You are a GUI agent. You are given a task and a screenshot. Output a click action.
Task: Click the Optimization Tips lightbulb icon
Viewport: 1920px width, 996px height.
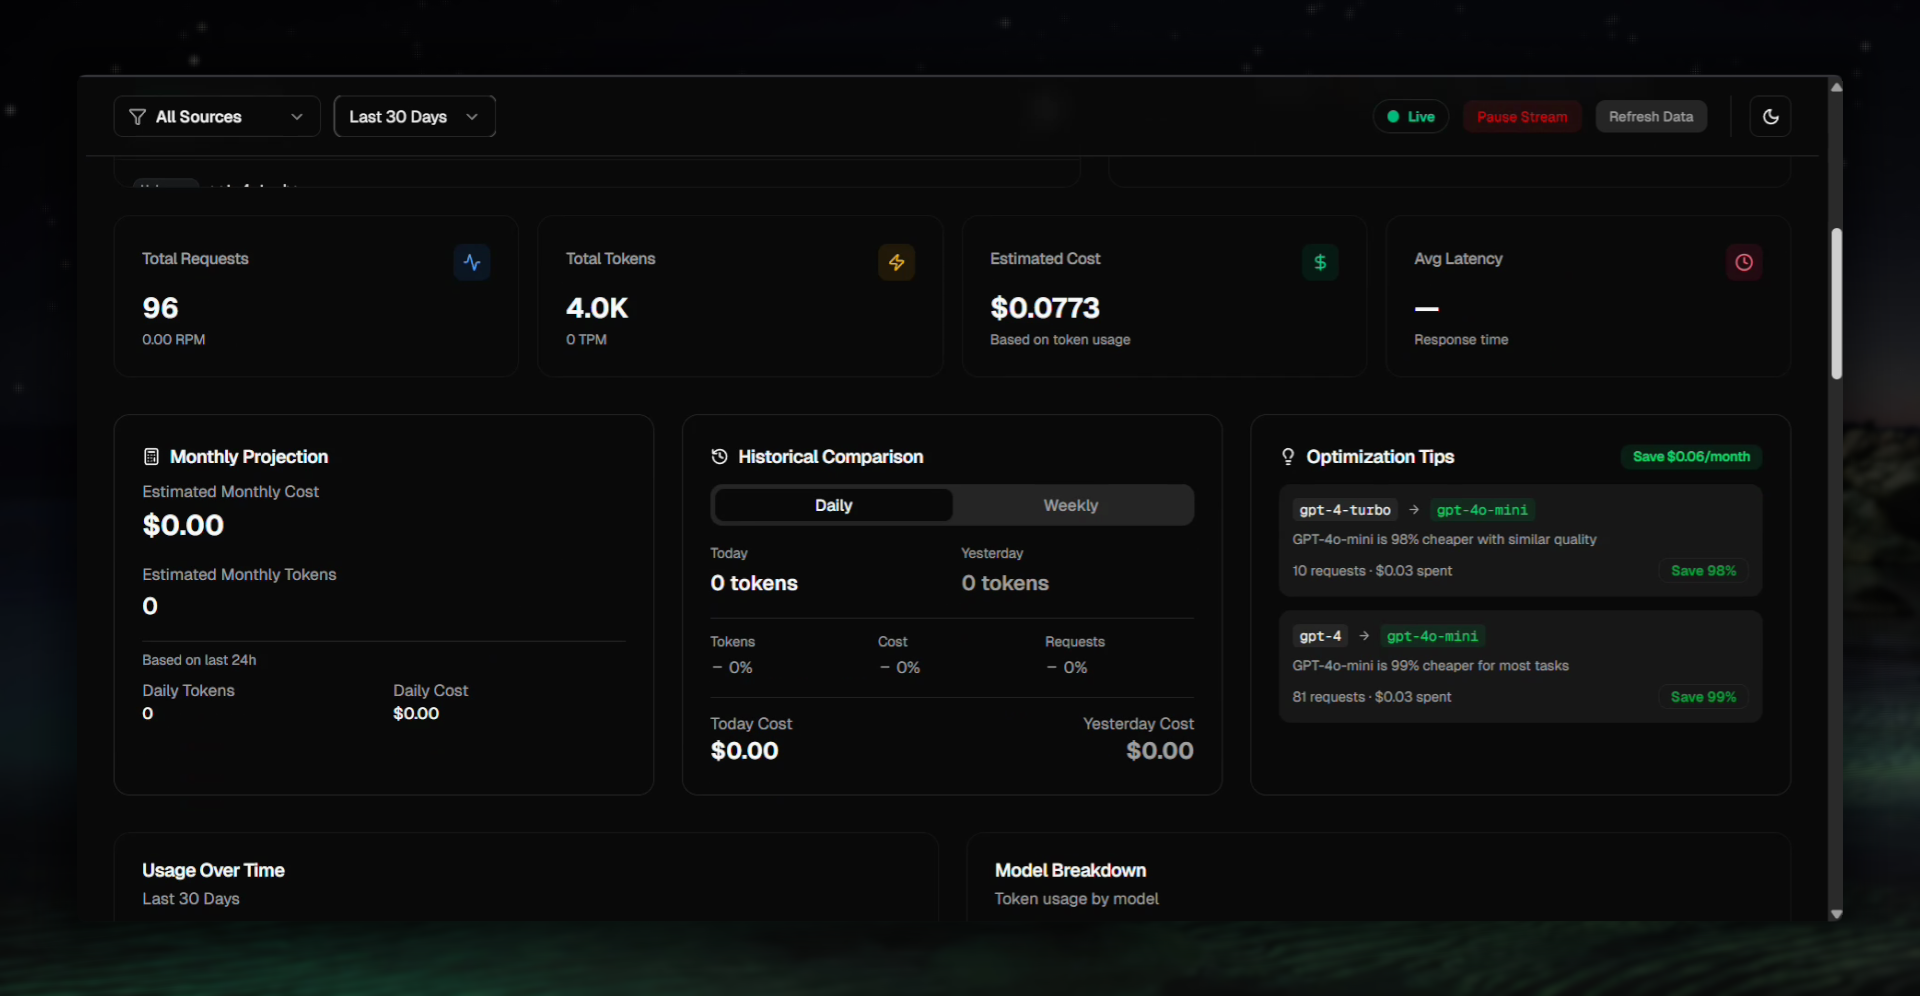coord(1288,457)
